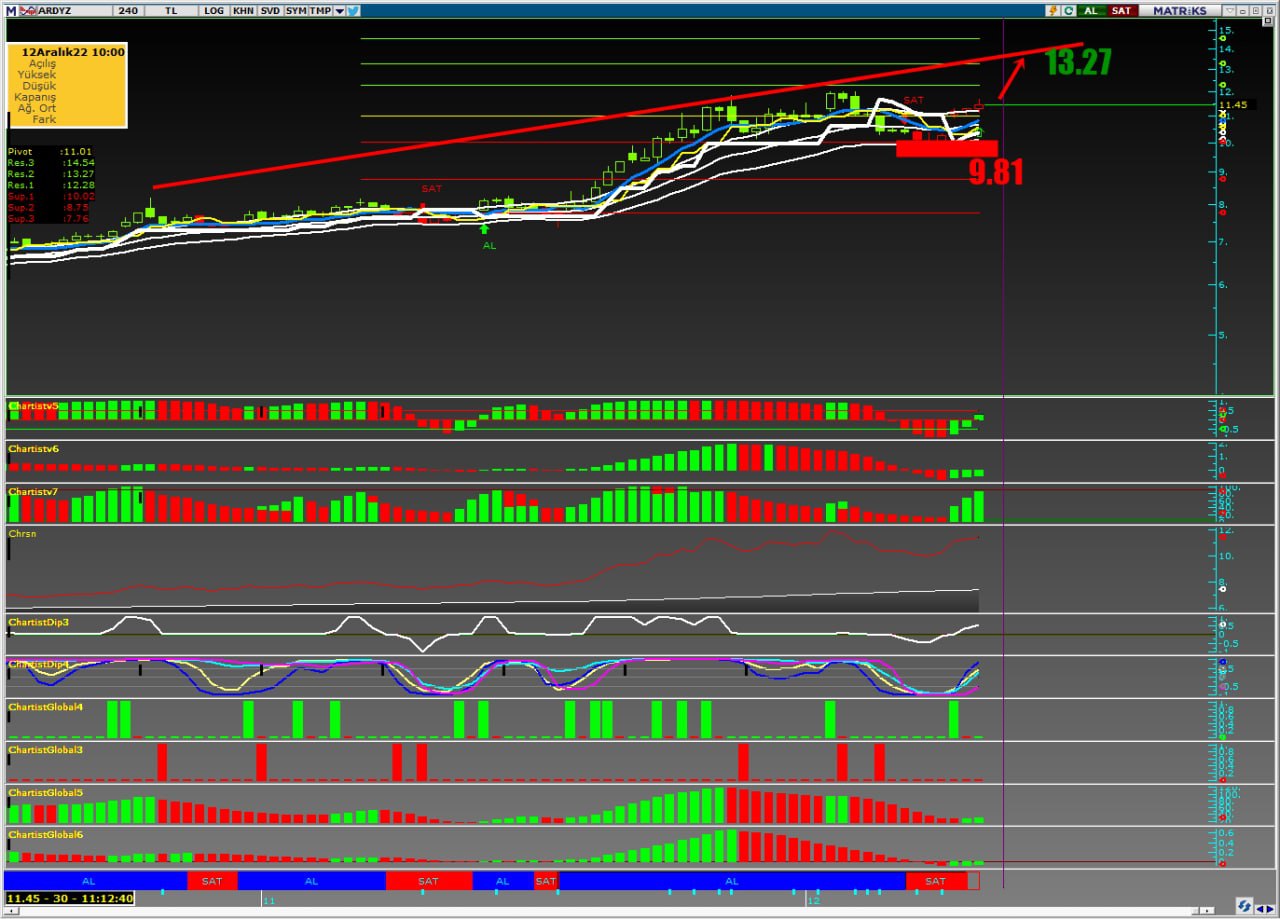This screenshot has width=1280, height=919.
Task: Open the SYM menu
Action: pyautogui.click(x=296, y=10)
